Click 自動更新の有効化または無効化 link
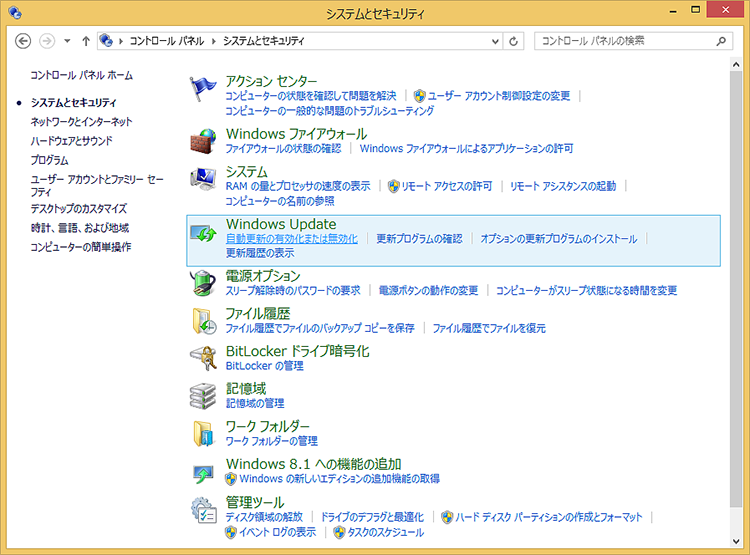750x555 pixels. tap(292, 238)
